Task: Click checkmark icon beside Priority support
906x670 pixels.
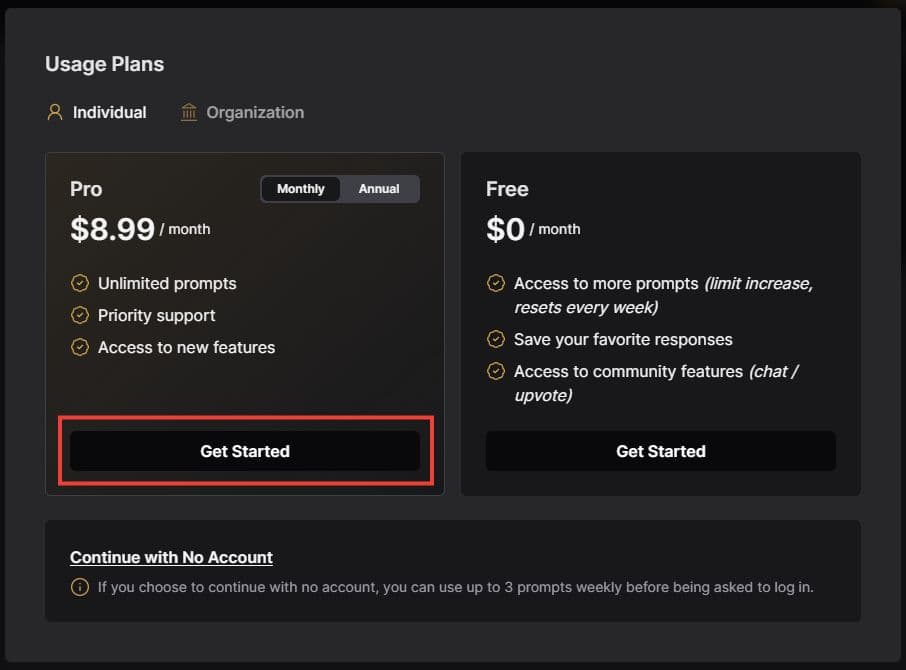Action: pyautogui.click(x=80, y=315)
